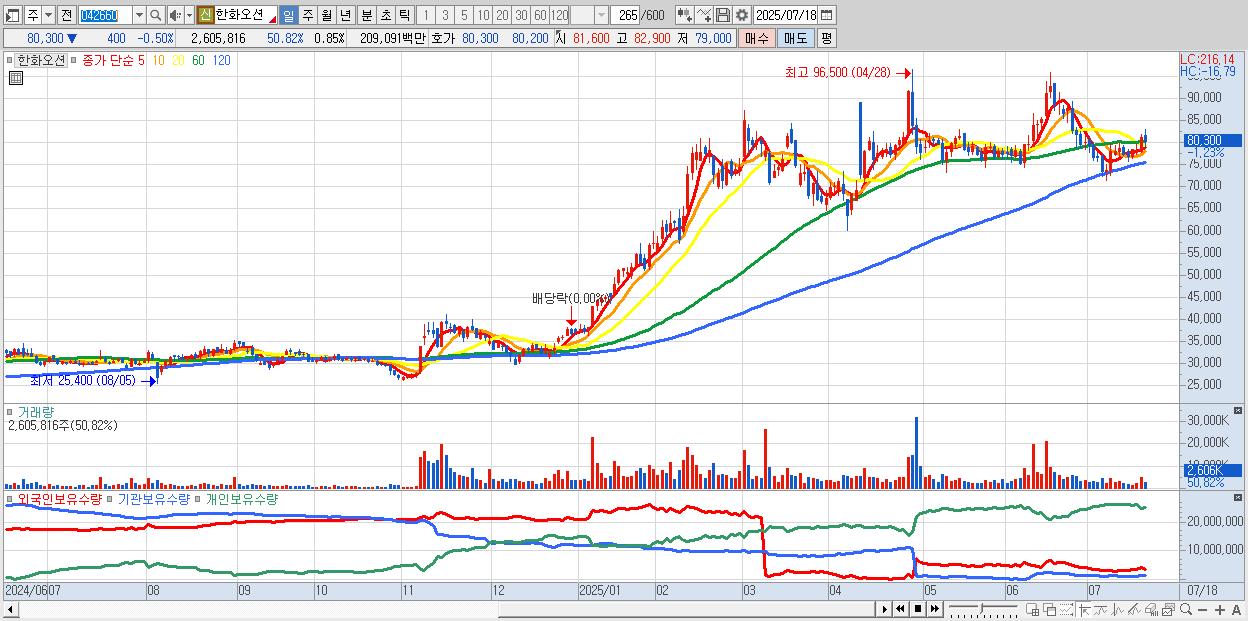Click the add indicator line icon
Viewport: 1248px width, 621px height.
click(704, 15)
